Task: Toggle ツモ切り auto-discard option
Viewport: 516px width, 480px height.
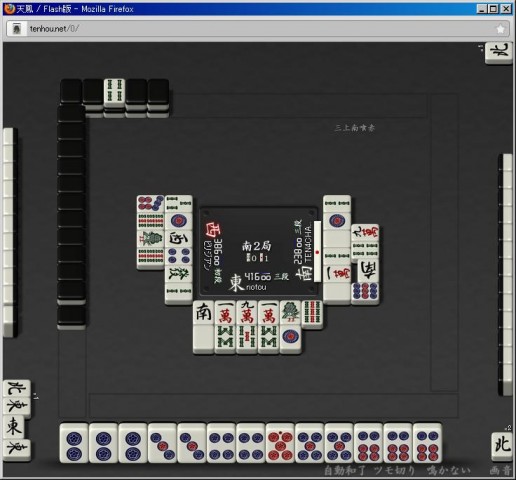Action: [x=394, y=471]
